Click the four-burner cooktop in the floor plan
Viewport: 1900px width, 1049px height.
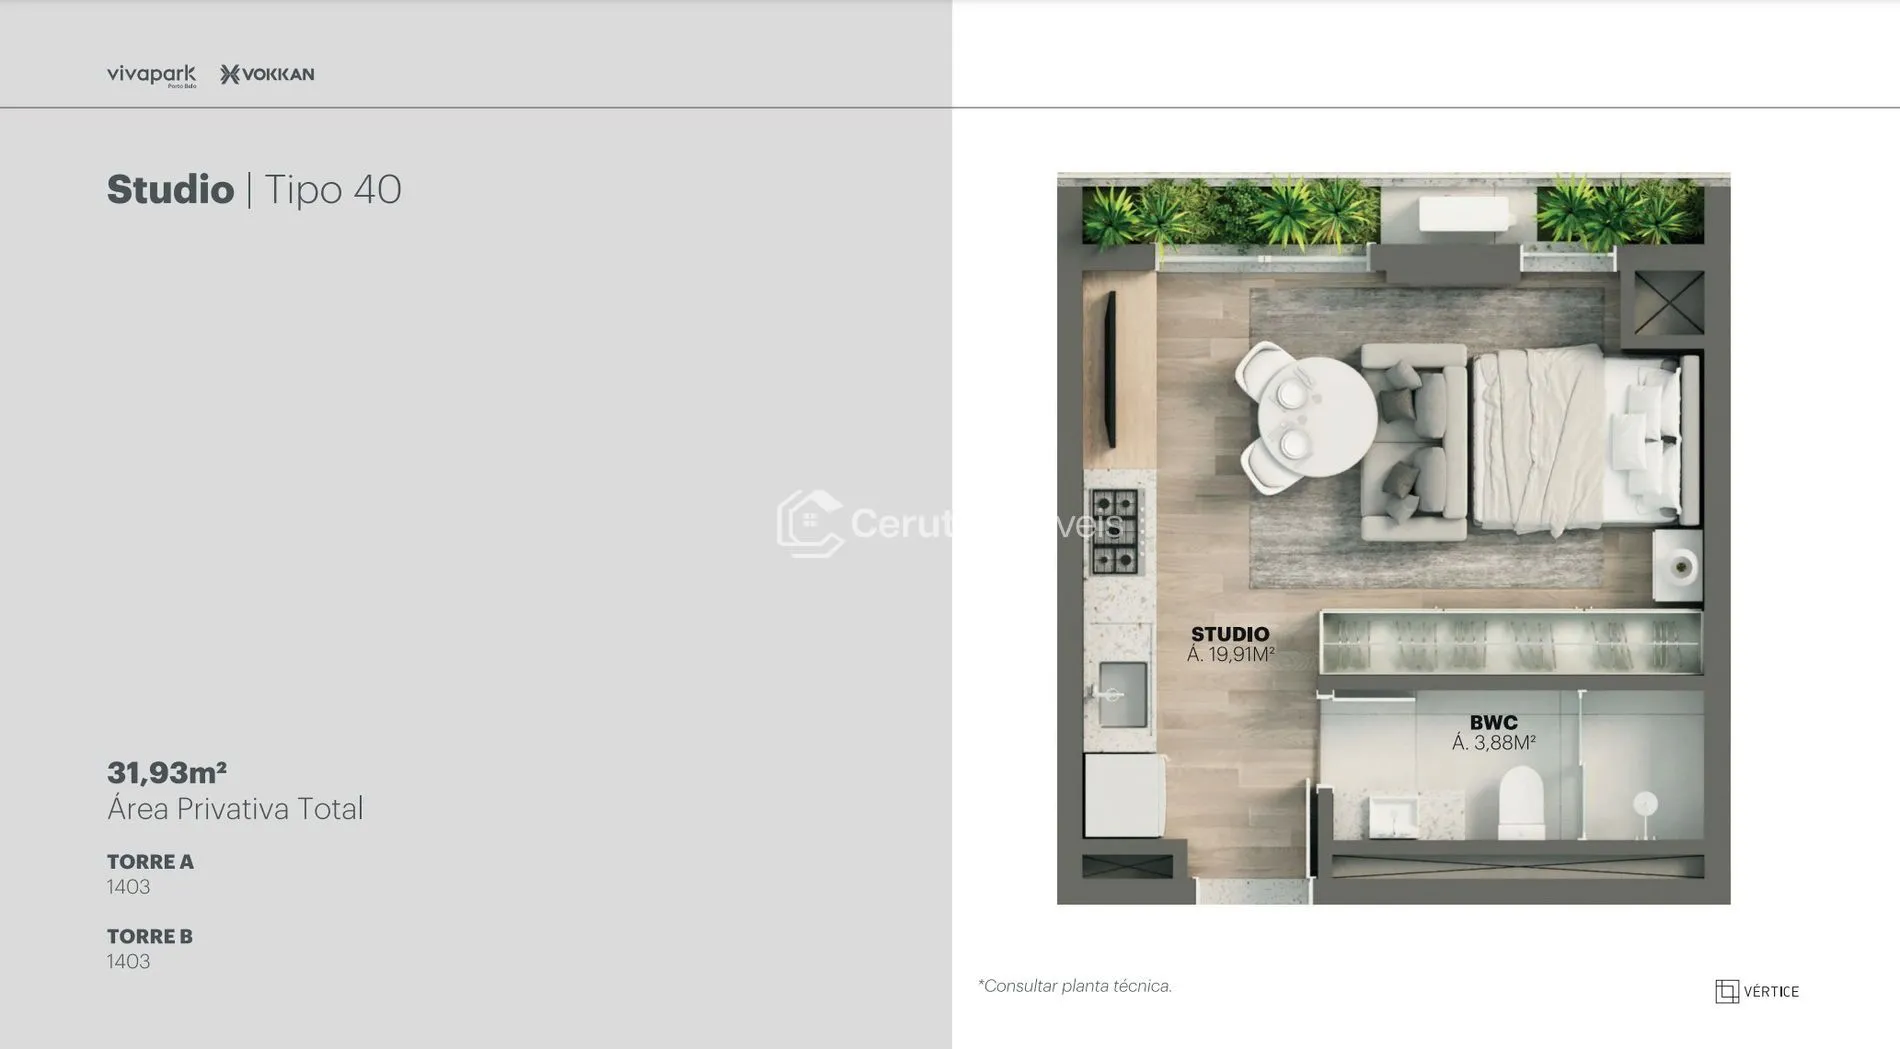point(1115,531)
